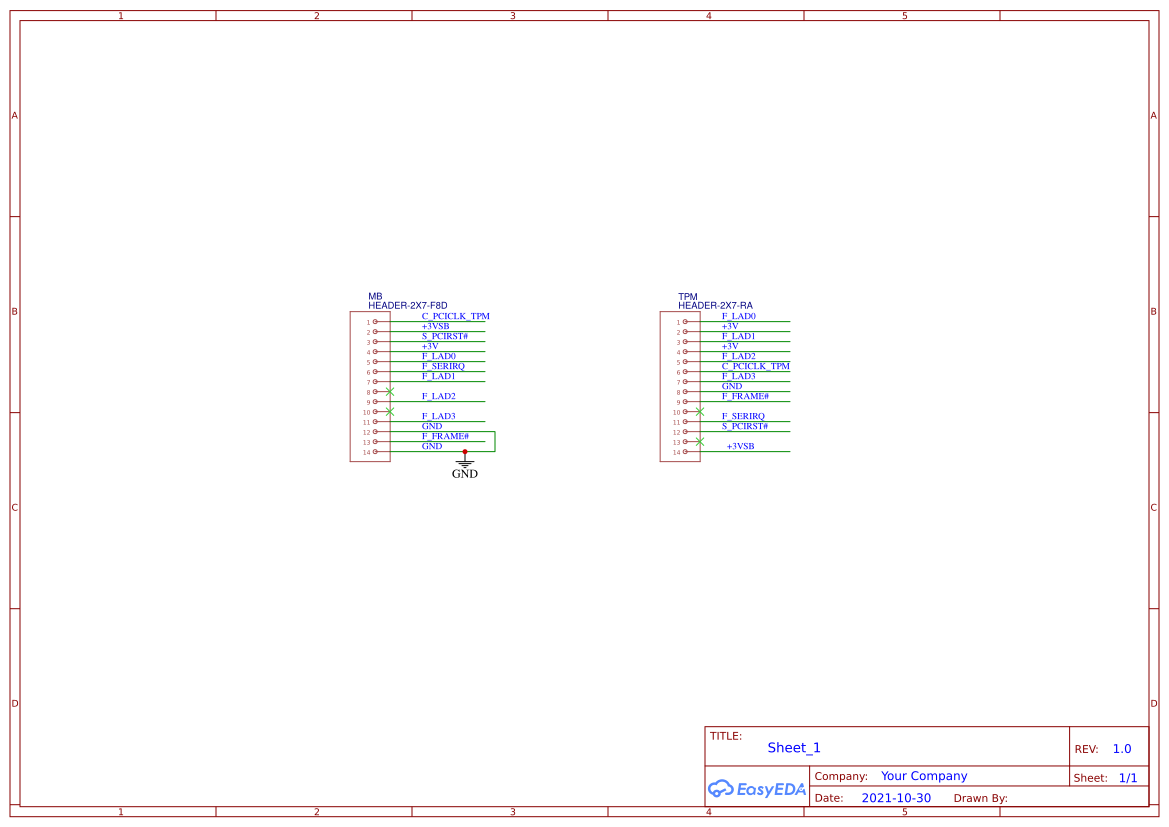Select the S_PCIRST# net label on TPM header
Image resolution: width=1169 pixels, height=827 pixels.
[744, 426]
